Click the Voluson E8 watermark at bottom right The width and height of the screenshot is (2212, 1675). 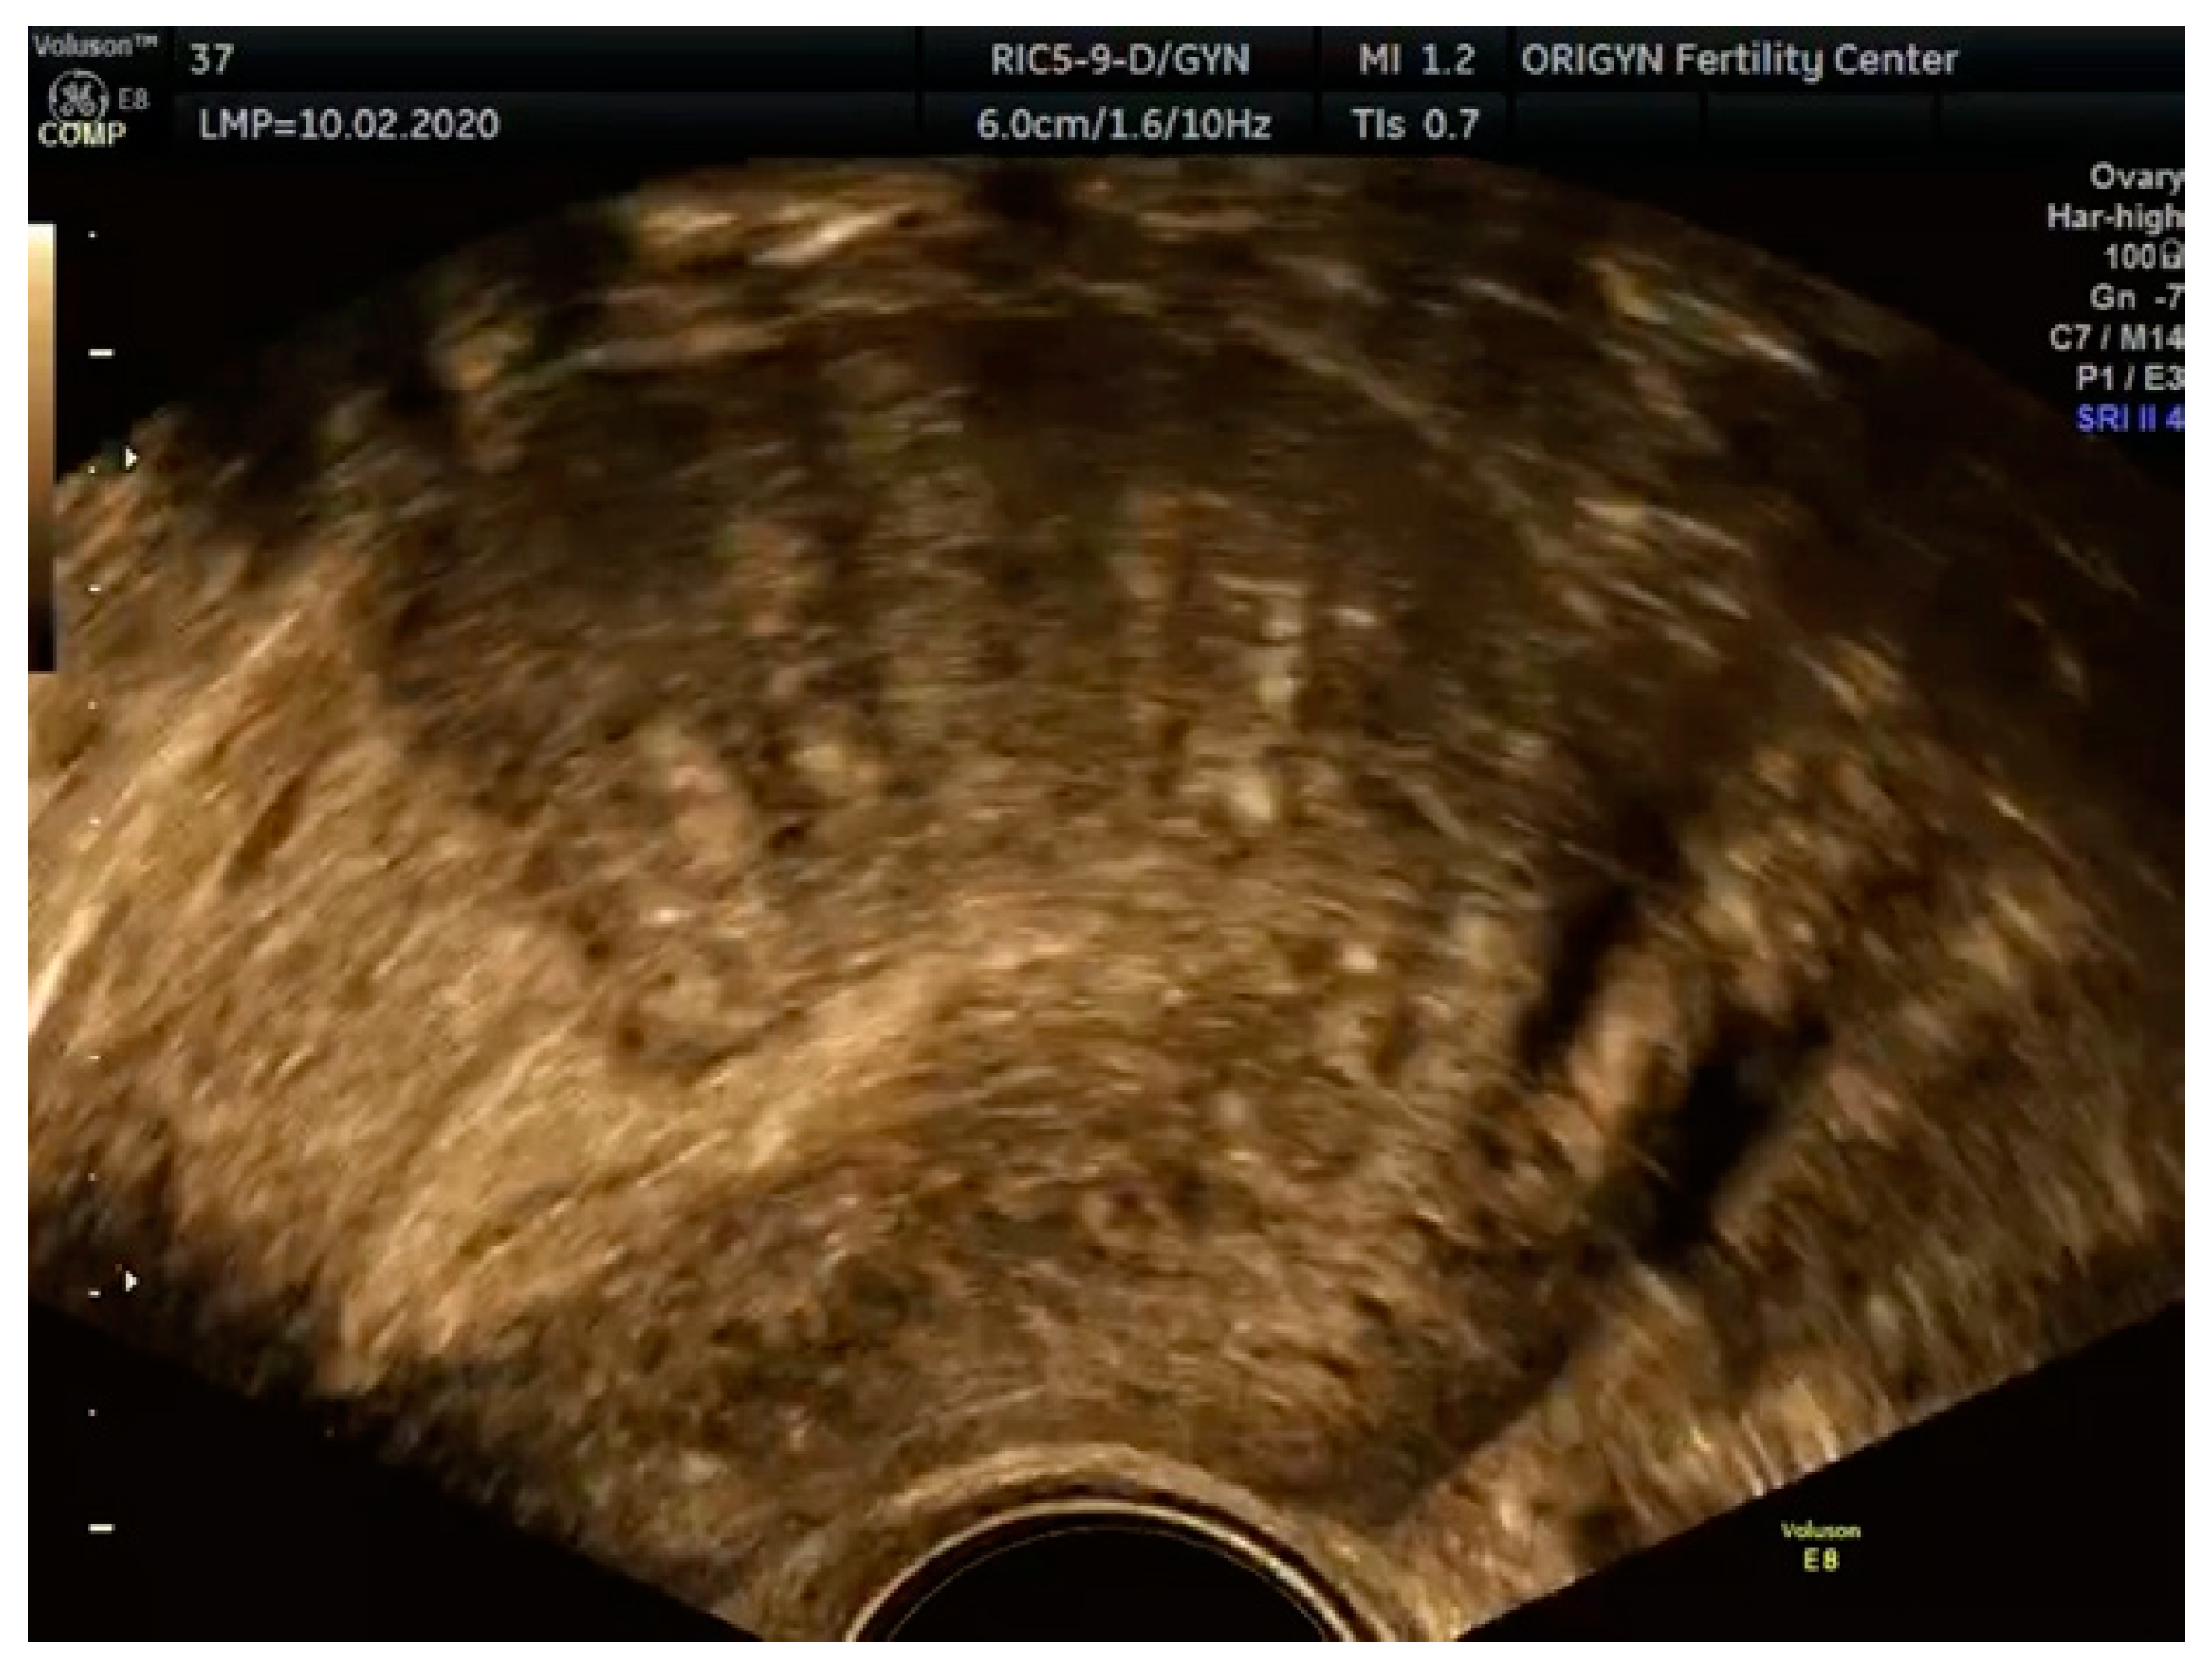tap(1820, 1546)
